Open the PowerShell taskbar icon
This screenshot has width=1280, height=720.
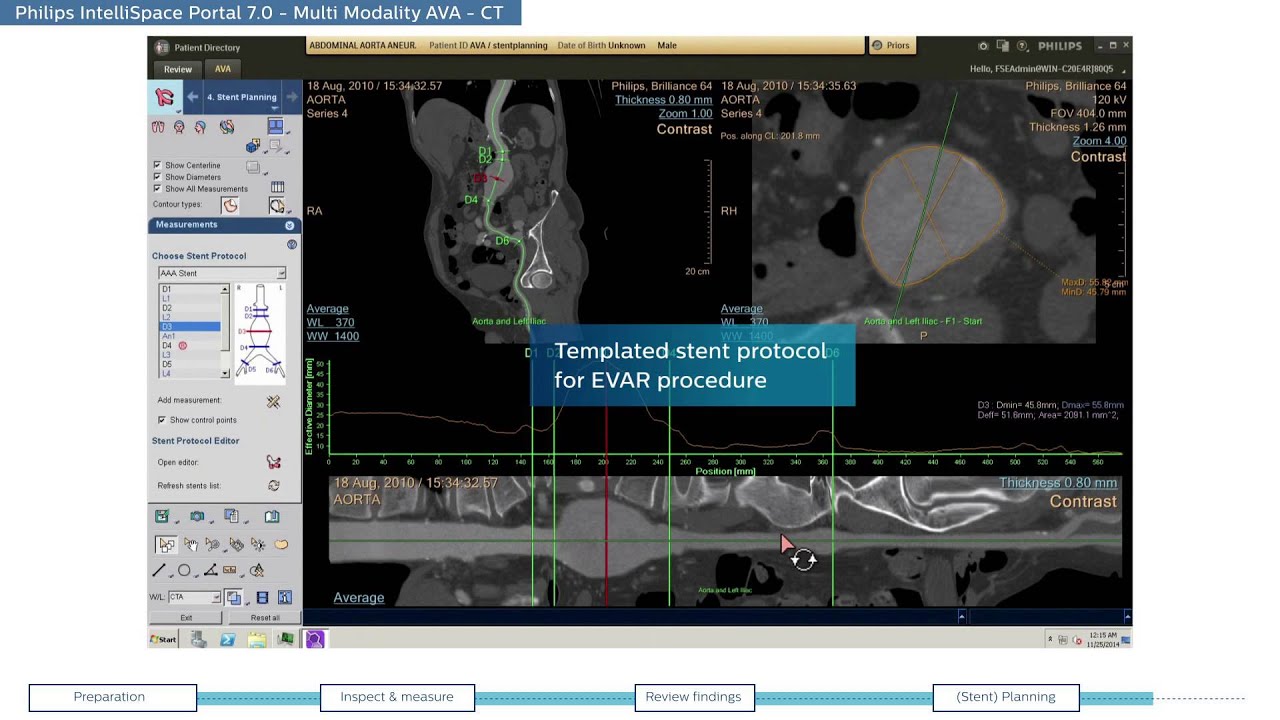(x=228, y=639)
